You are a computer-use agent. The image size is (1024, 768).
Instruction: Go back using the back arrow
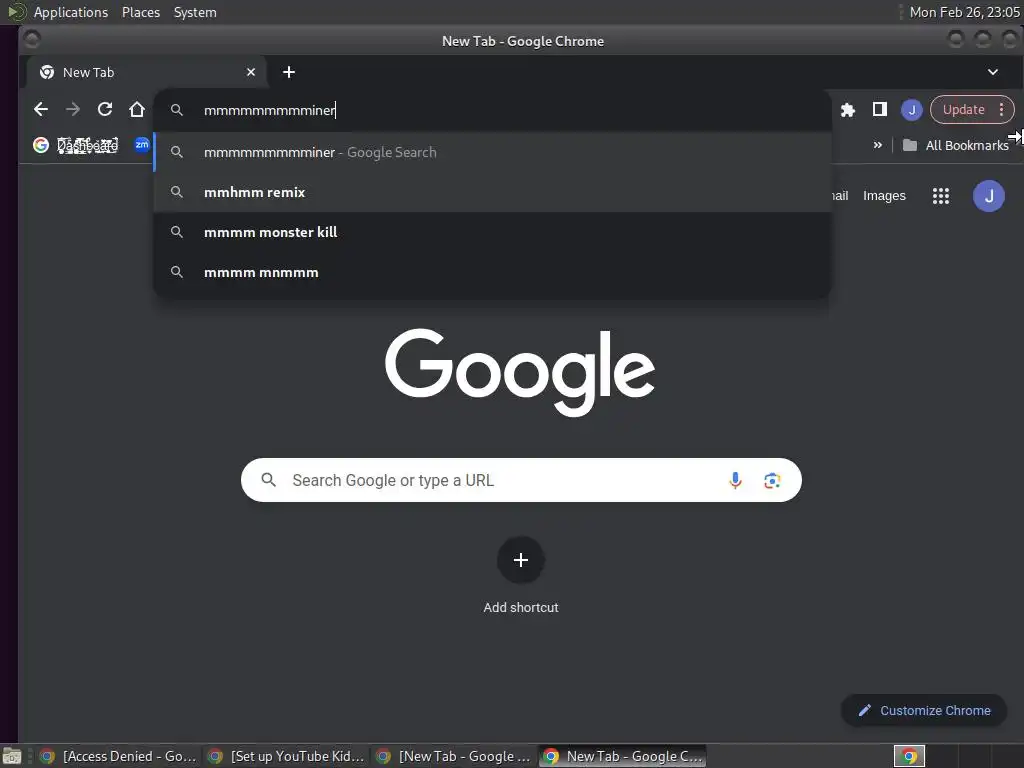[41, 110]
